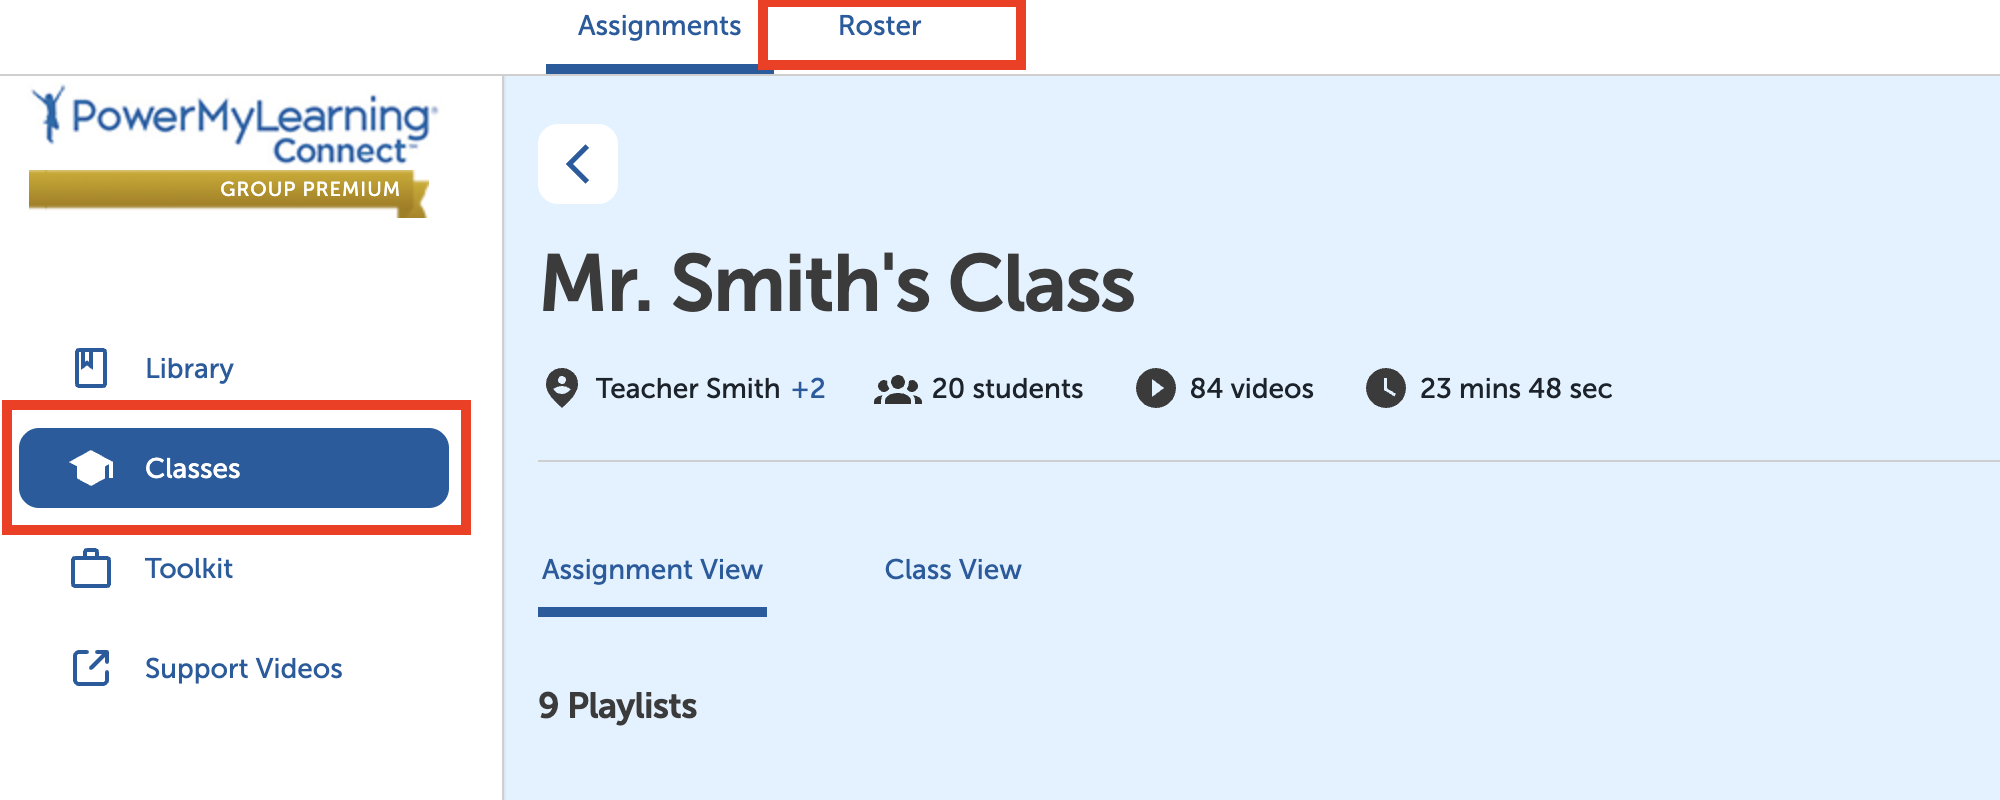Click the 9 Playlists heading
This screenshot has width=2000, height=800.
(617, 706)
